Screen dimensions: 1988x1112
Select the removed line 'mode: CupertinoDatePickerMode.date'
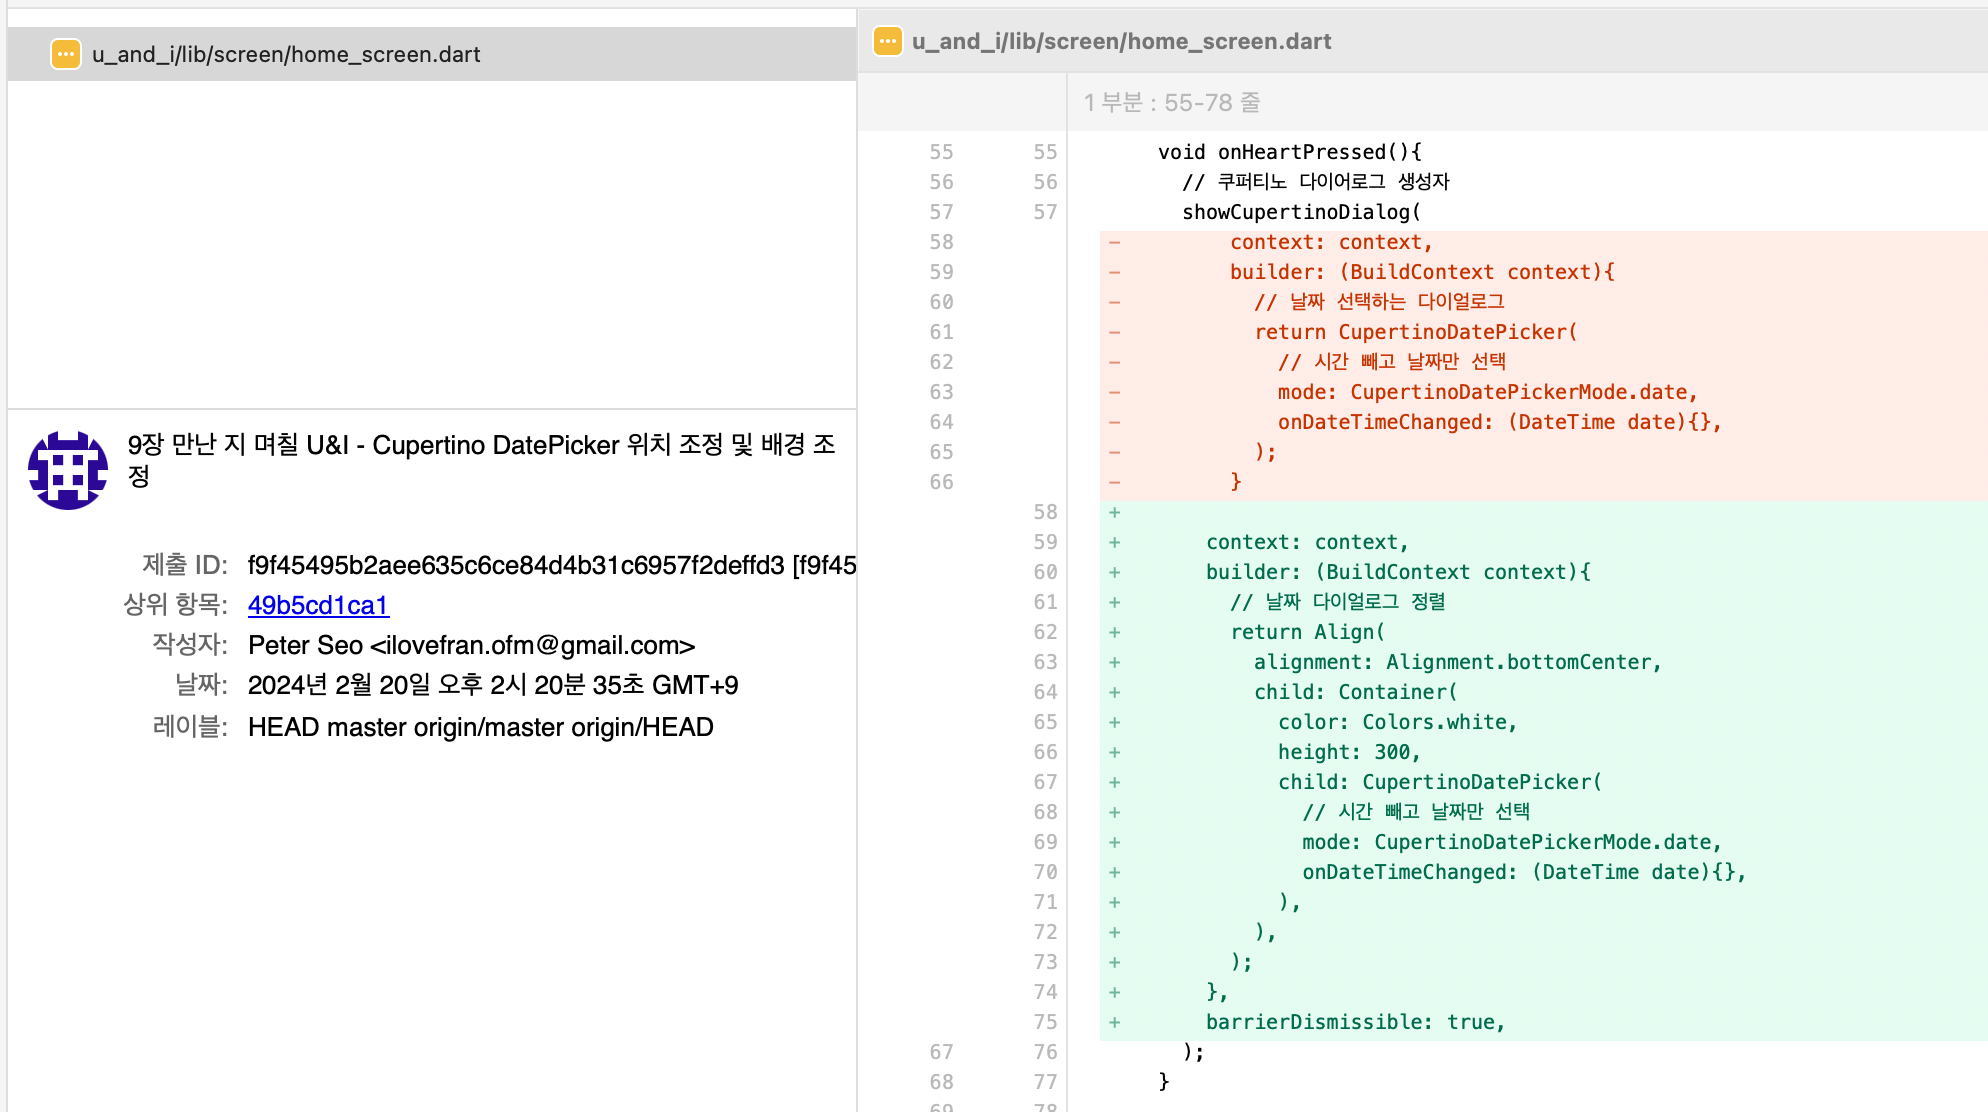tap(1487, 392)
